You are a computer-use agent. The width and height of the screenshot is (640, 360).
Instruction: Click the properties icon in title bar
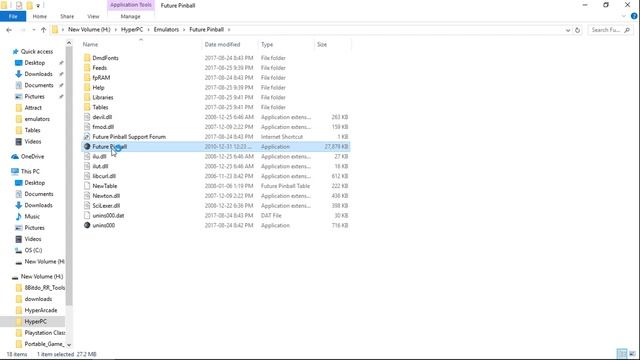(19, 5)
